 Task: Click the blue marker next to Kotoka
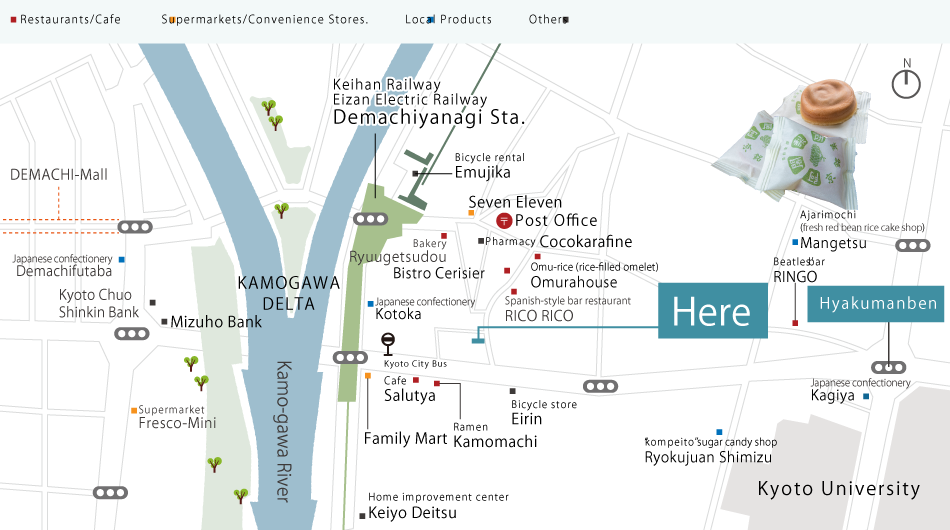tap(371, 303)
